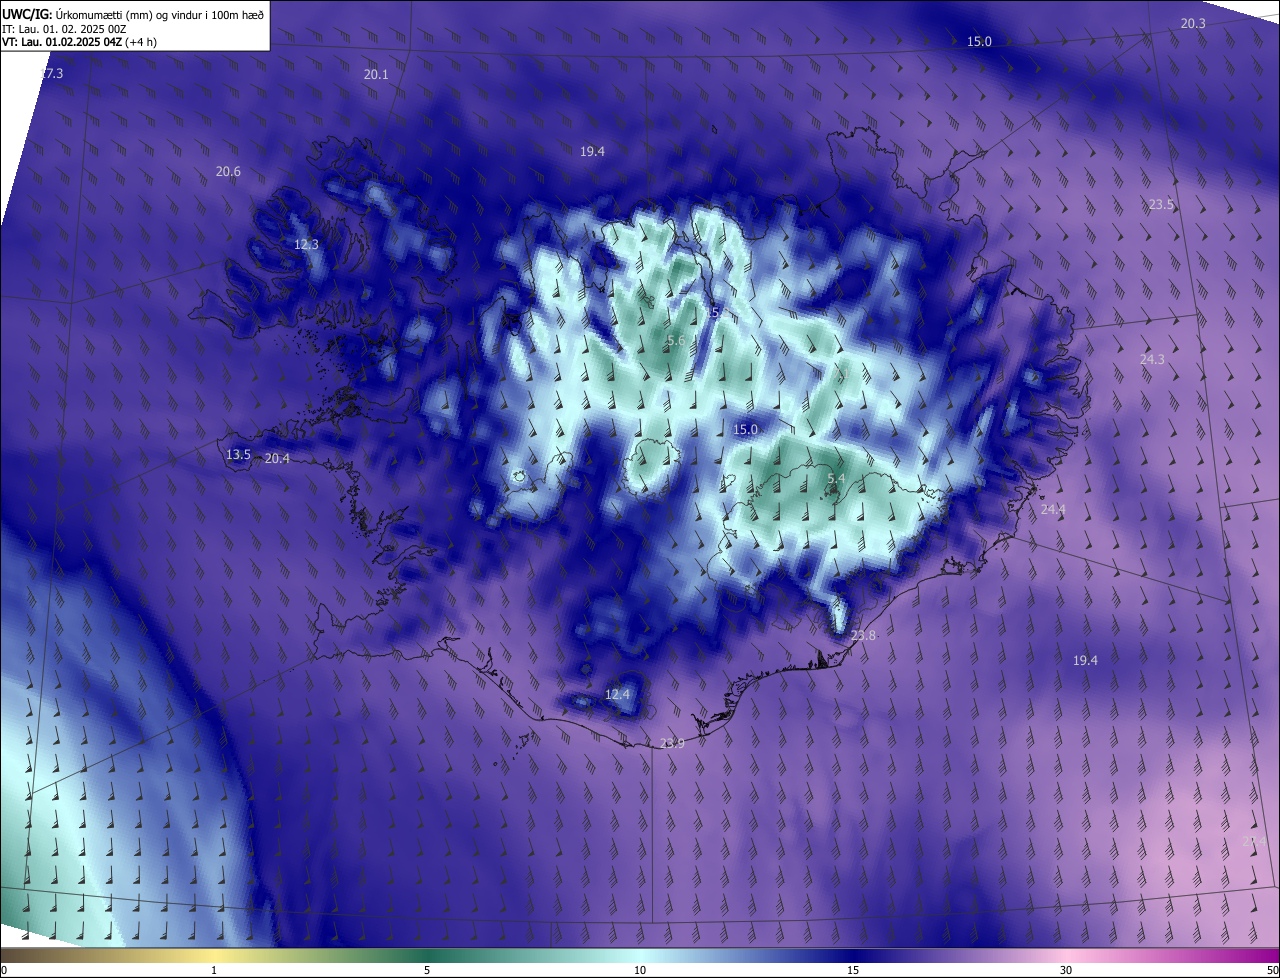Image resolution: width=1280 pixels, height=978 pixels.
Task: Click the 10 tick on color scale
Action: pyautogui.click(x=640, y=970)
